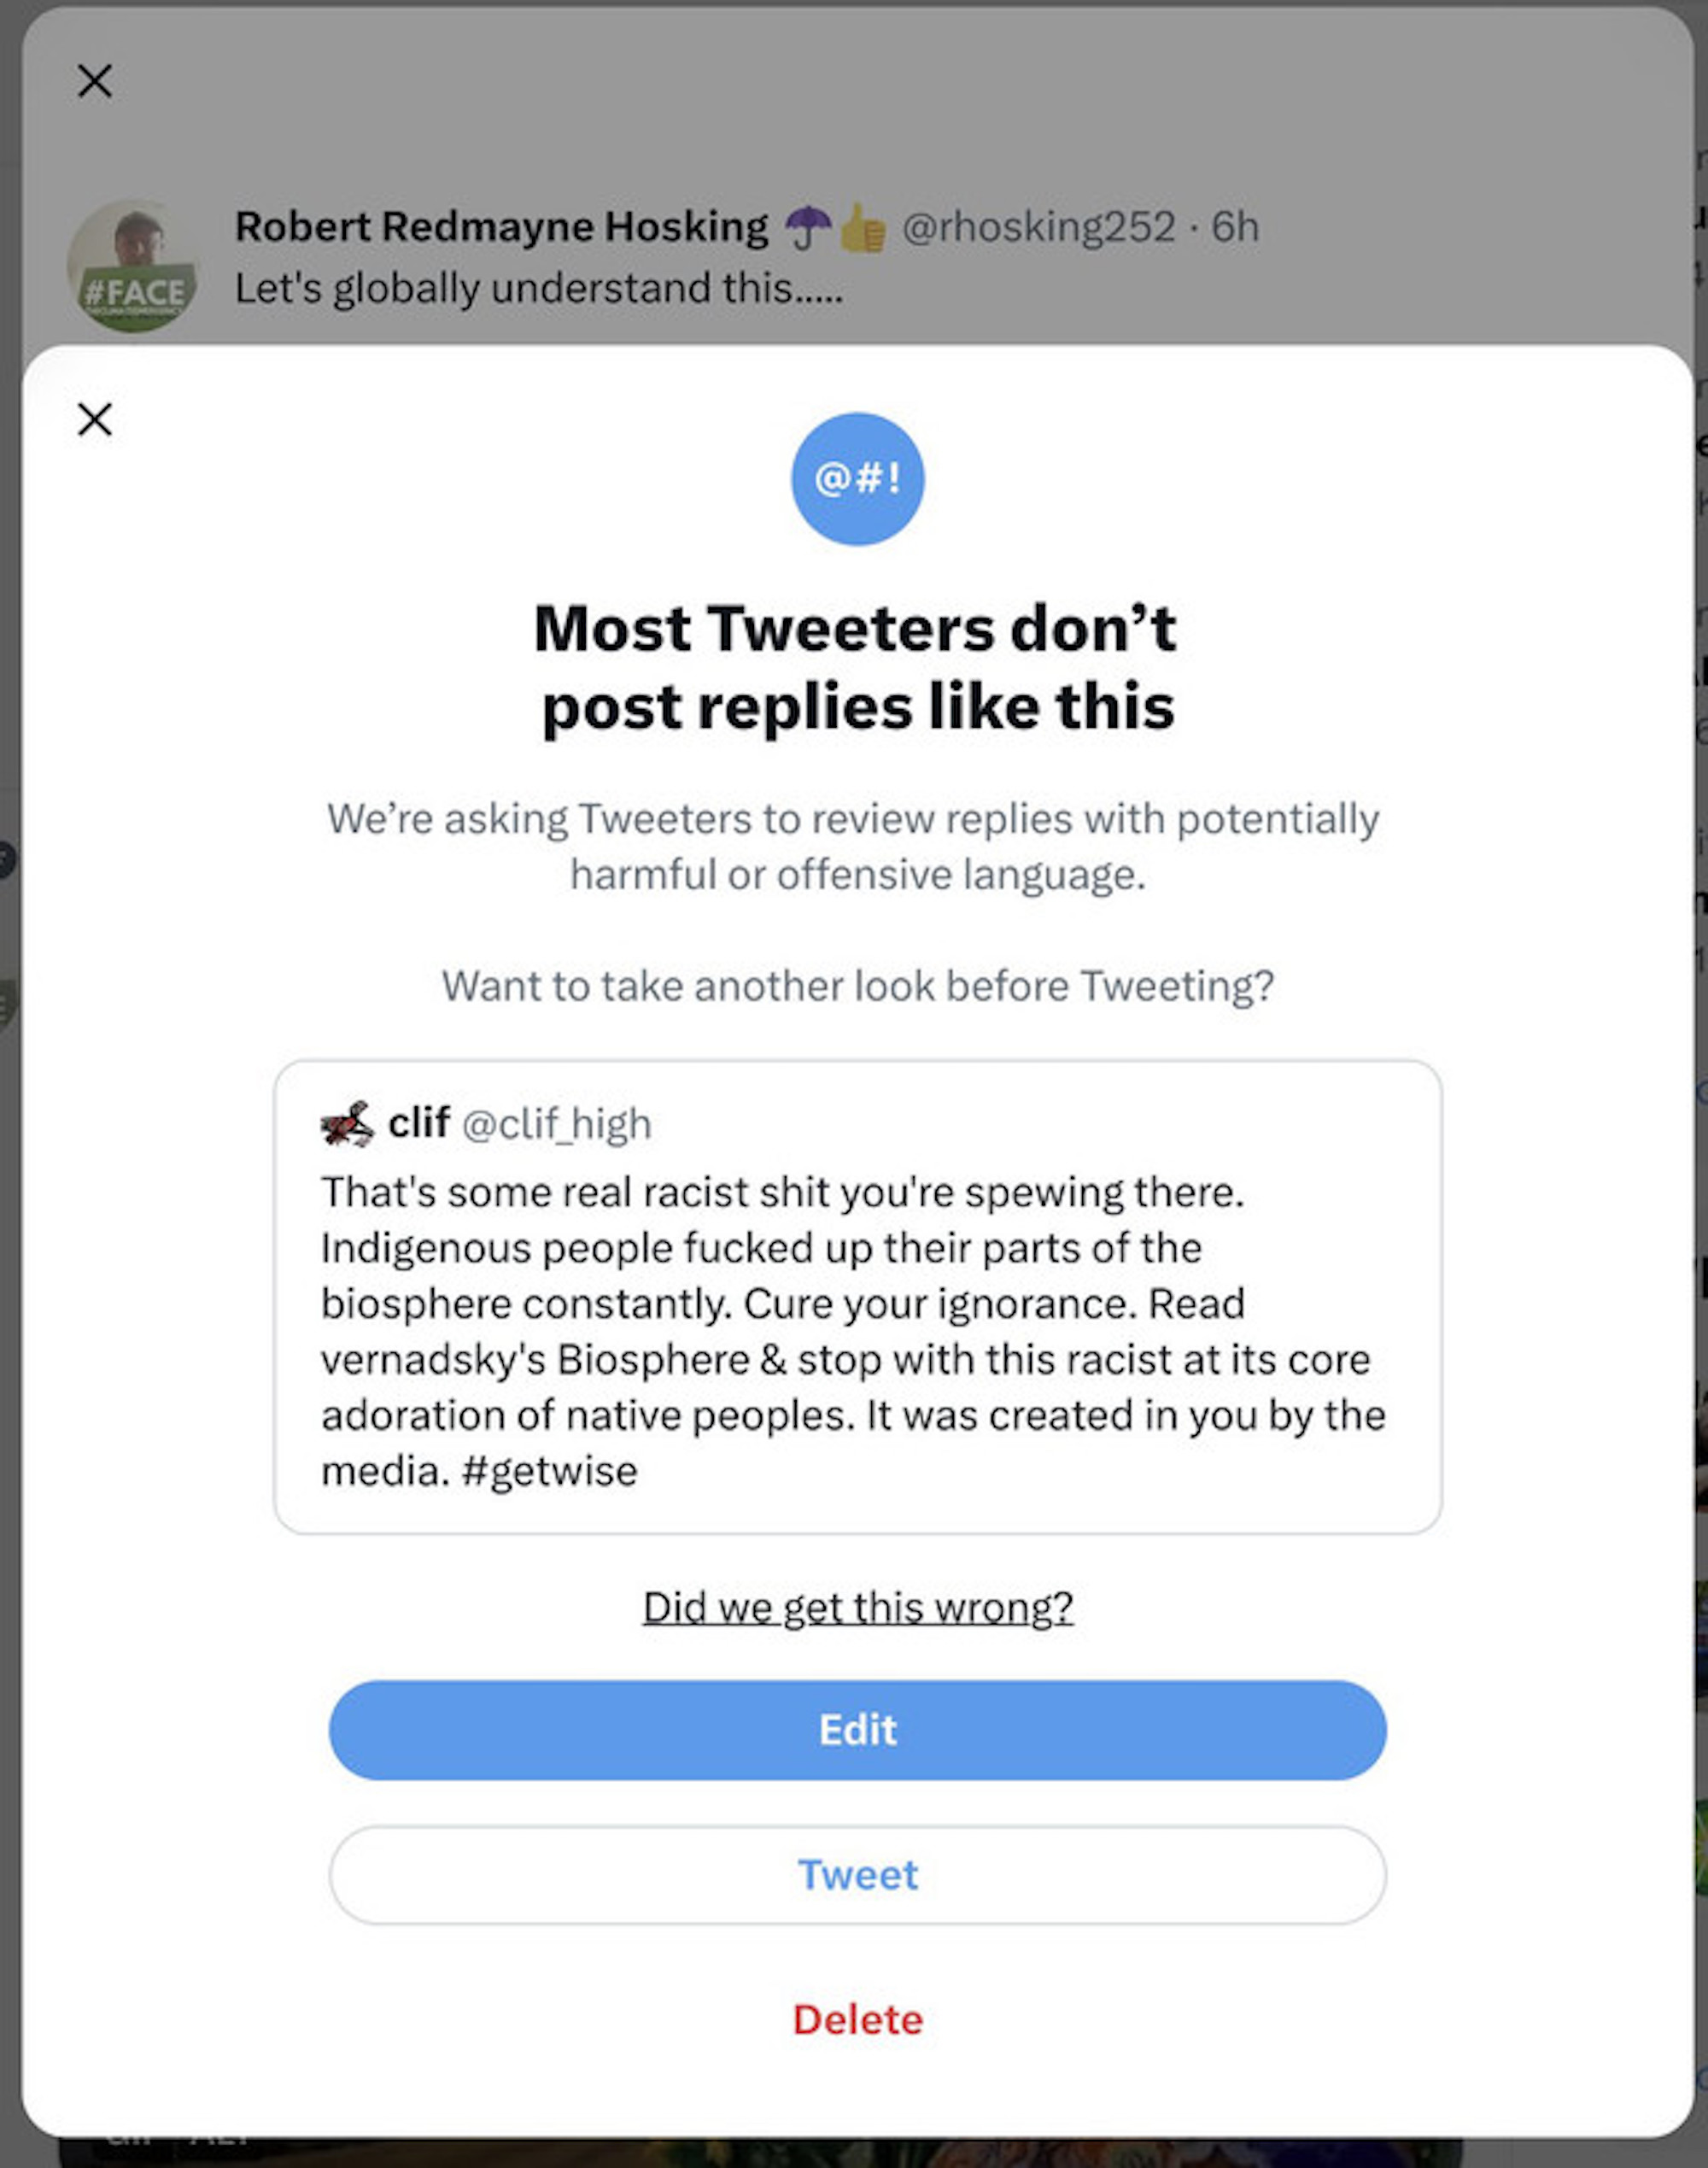The width and height of the screenshot is (1708, 2168).
Task: Click the thumbs-up emoji beside Hosking's name
Action: point(862,228)
